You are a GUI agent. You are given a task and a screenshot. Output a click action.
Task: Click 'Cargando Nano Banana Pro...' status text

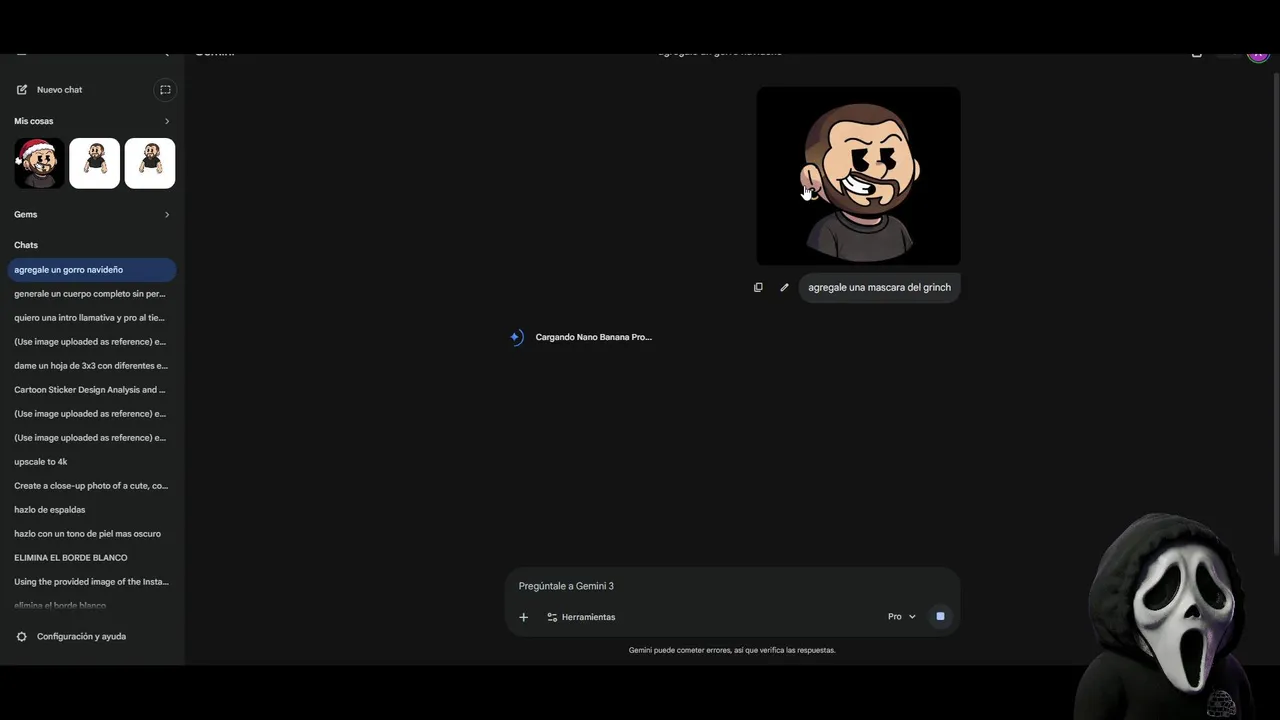pyautogui.click(x=593, y=337)
